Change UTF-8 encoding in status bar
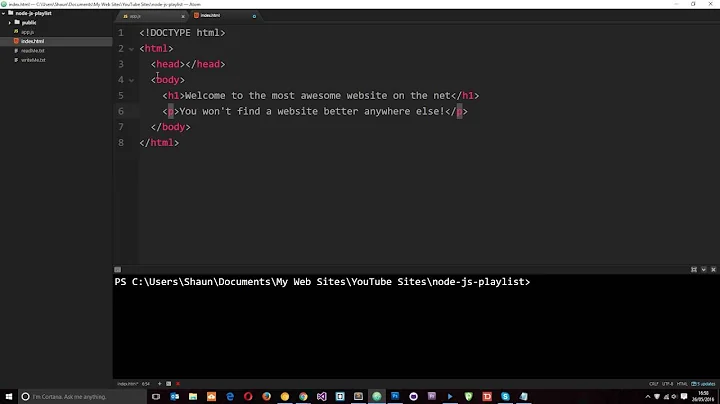 coord(668,384)
